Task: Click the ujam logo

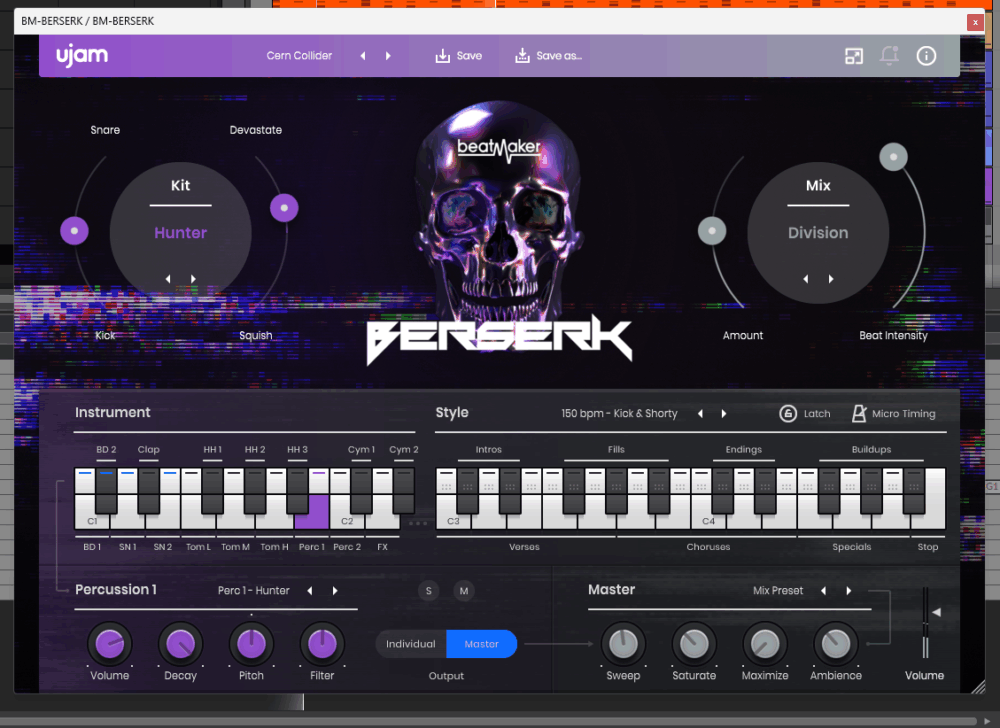Action: [x=82, y=55]
